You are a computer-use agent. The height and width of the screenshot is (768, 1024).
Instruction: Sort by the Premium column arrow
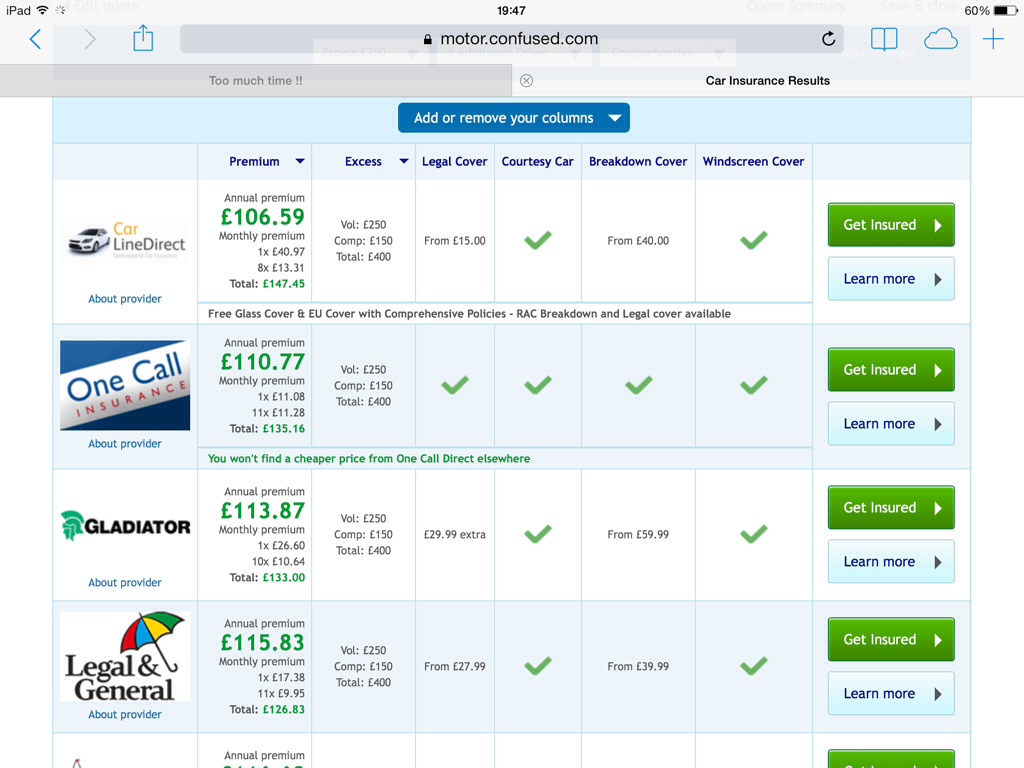[x=300, y=161]
